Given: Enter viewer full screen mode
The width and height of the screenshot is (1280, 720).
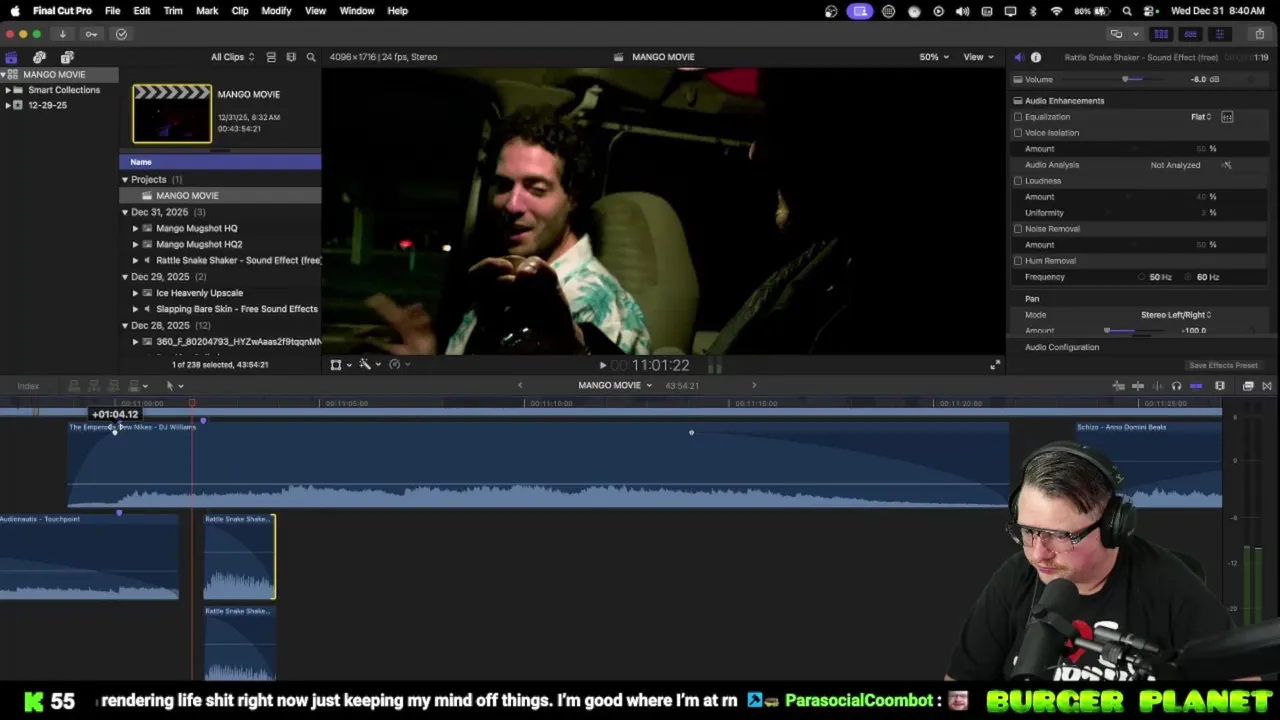Looking at the screenshot, I should pos(994,365).
